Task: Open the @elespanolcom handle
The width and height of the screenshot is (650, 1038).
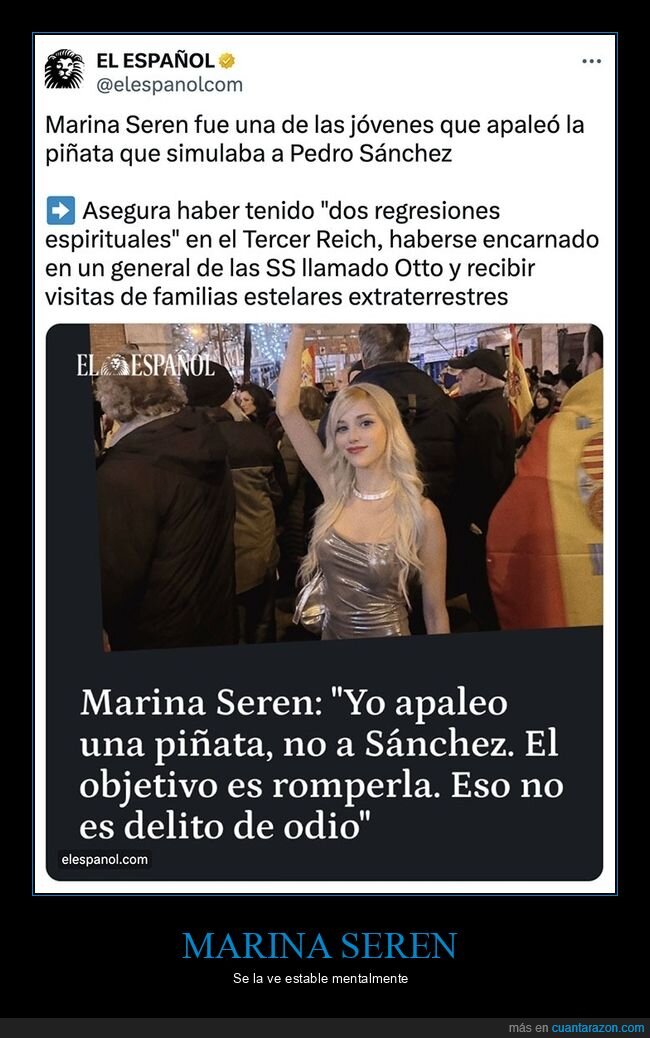Action: pos(169,85)
